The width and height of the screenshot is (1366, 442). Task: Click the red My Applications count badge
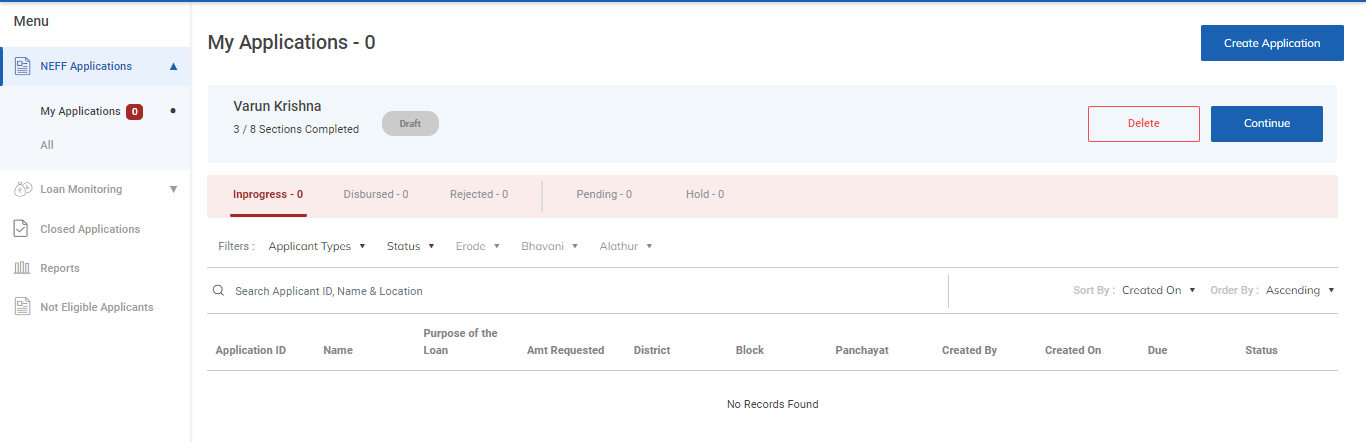(x=134, y=112)
